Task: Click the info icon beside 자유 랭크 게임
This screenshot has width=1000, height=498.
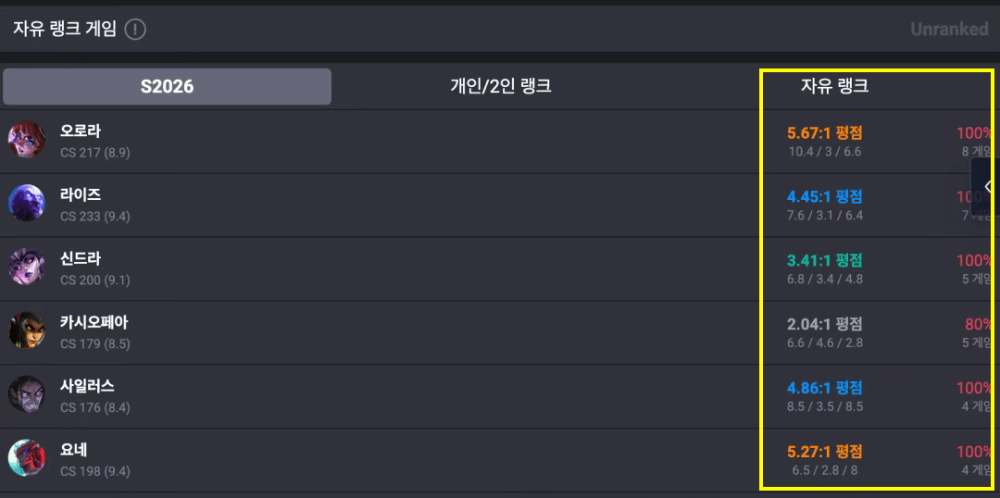Action: tap(135, 29)
